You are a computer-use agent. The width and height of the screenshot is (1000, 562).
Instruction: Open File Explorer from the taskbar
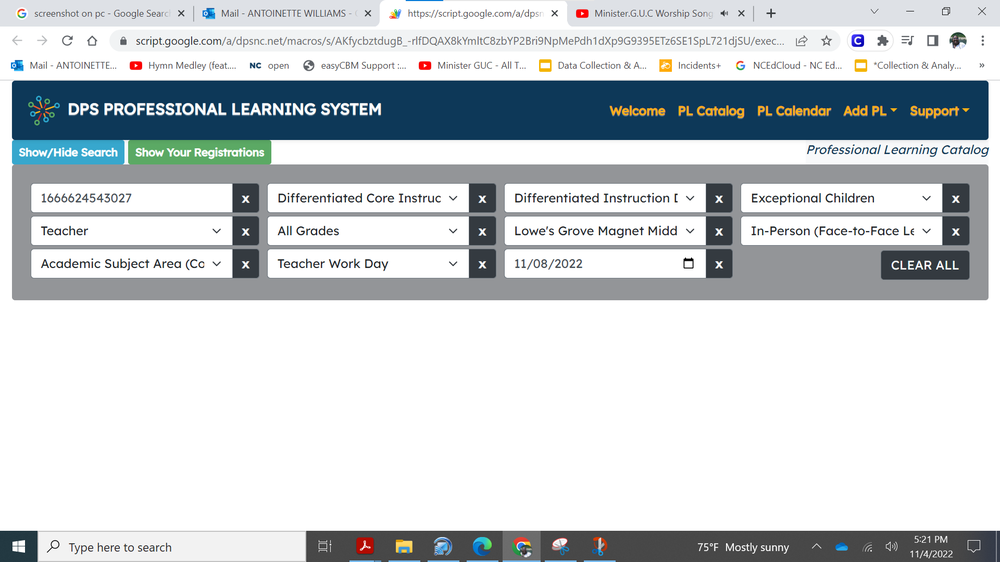[x=404, y=547]
